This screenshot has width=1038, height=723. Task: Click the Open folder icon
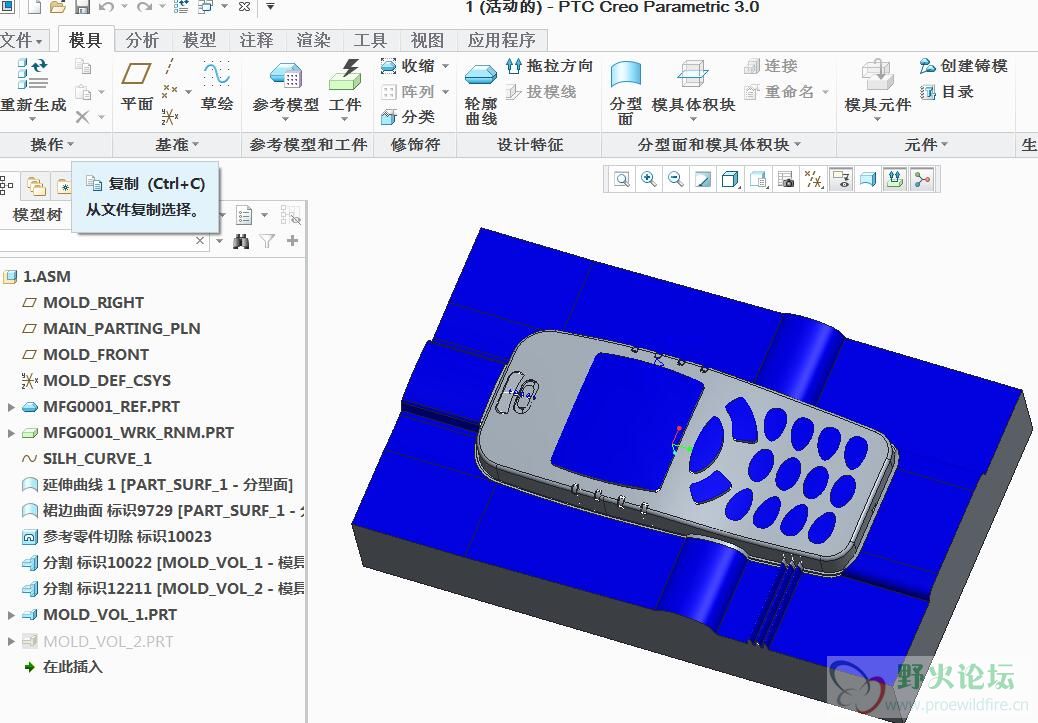pos(58,7)
